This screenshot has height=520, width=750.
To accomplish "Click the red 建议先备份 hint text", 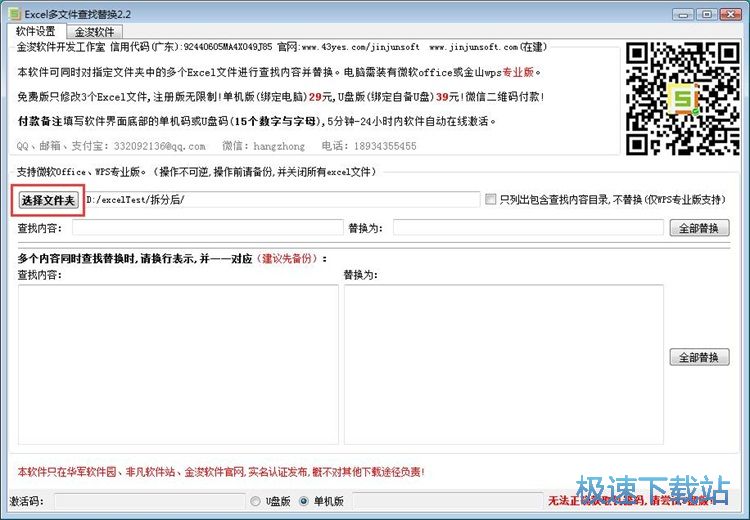I will (x=287, y=258).
